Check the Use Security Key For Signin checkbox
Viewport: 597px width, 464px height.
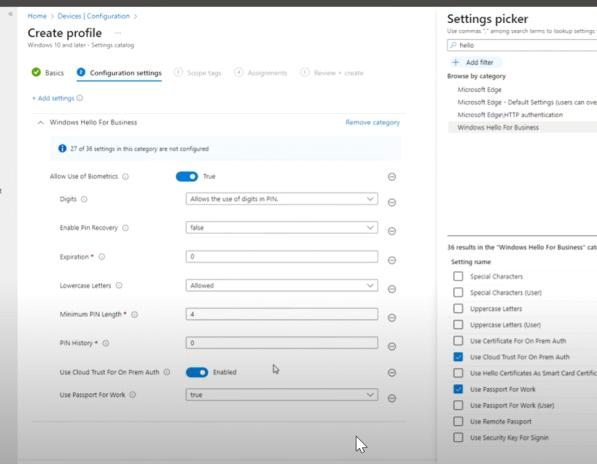pos(458,437)
